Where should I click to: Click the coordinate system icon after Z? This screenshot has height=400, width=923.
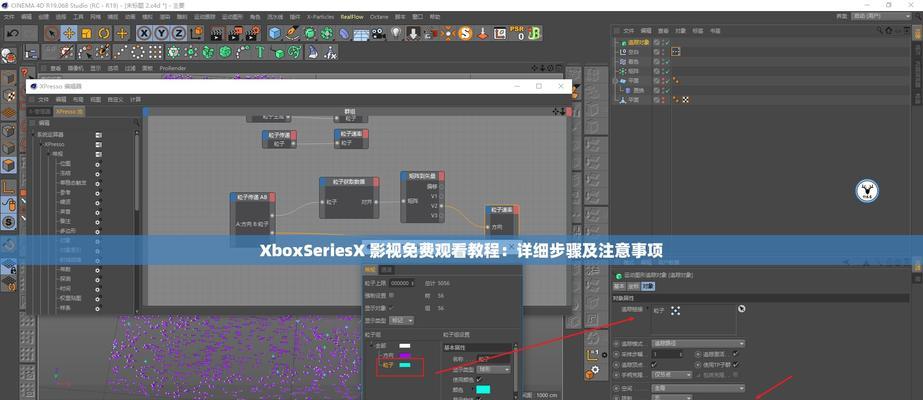tap(197, 34)
